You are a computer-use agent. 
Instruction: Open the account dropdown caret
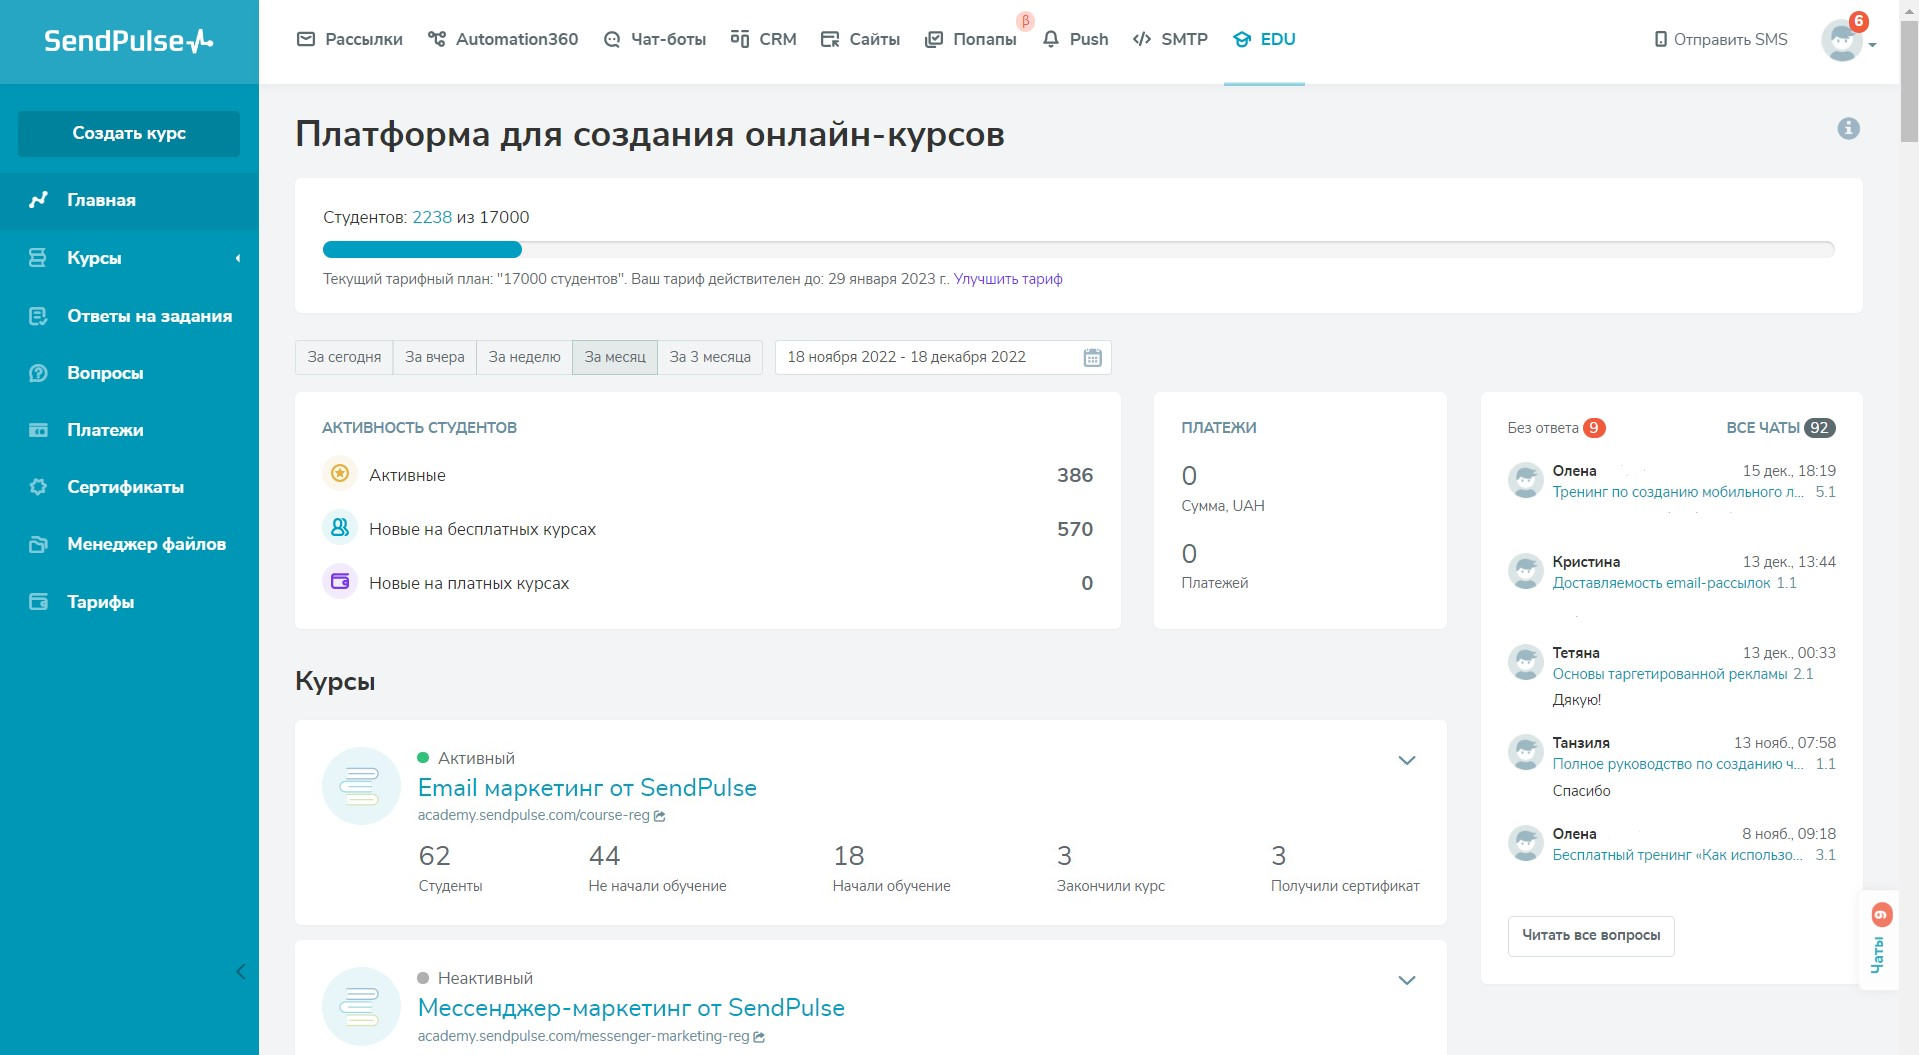pos(1872,45)
